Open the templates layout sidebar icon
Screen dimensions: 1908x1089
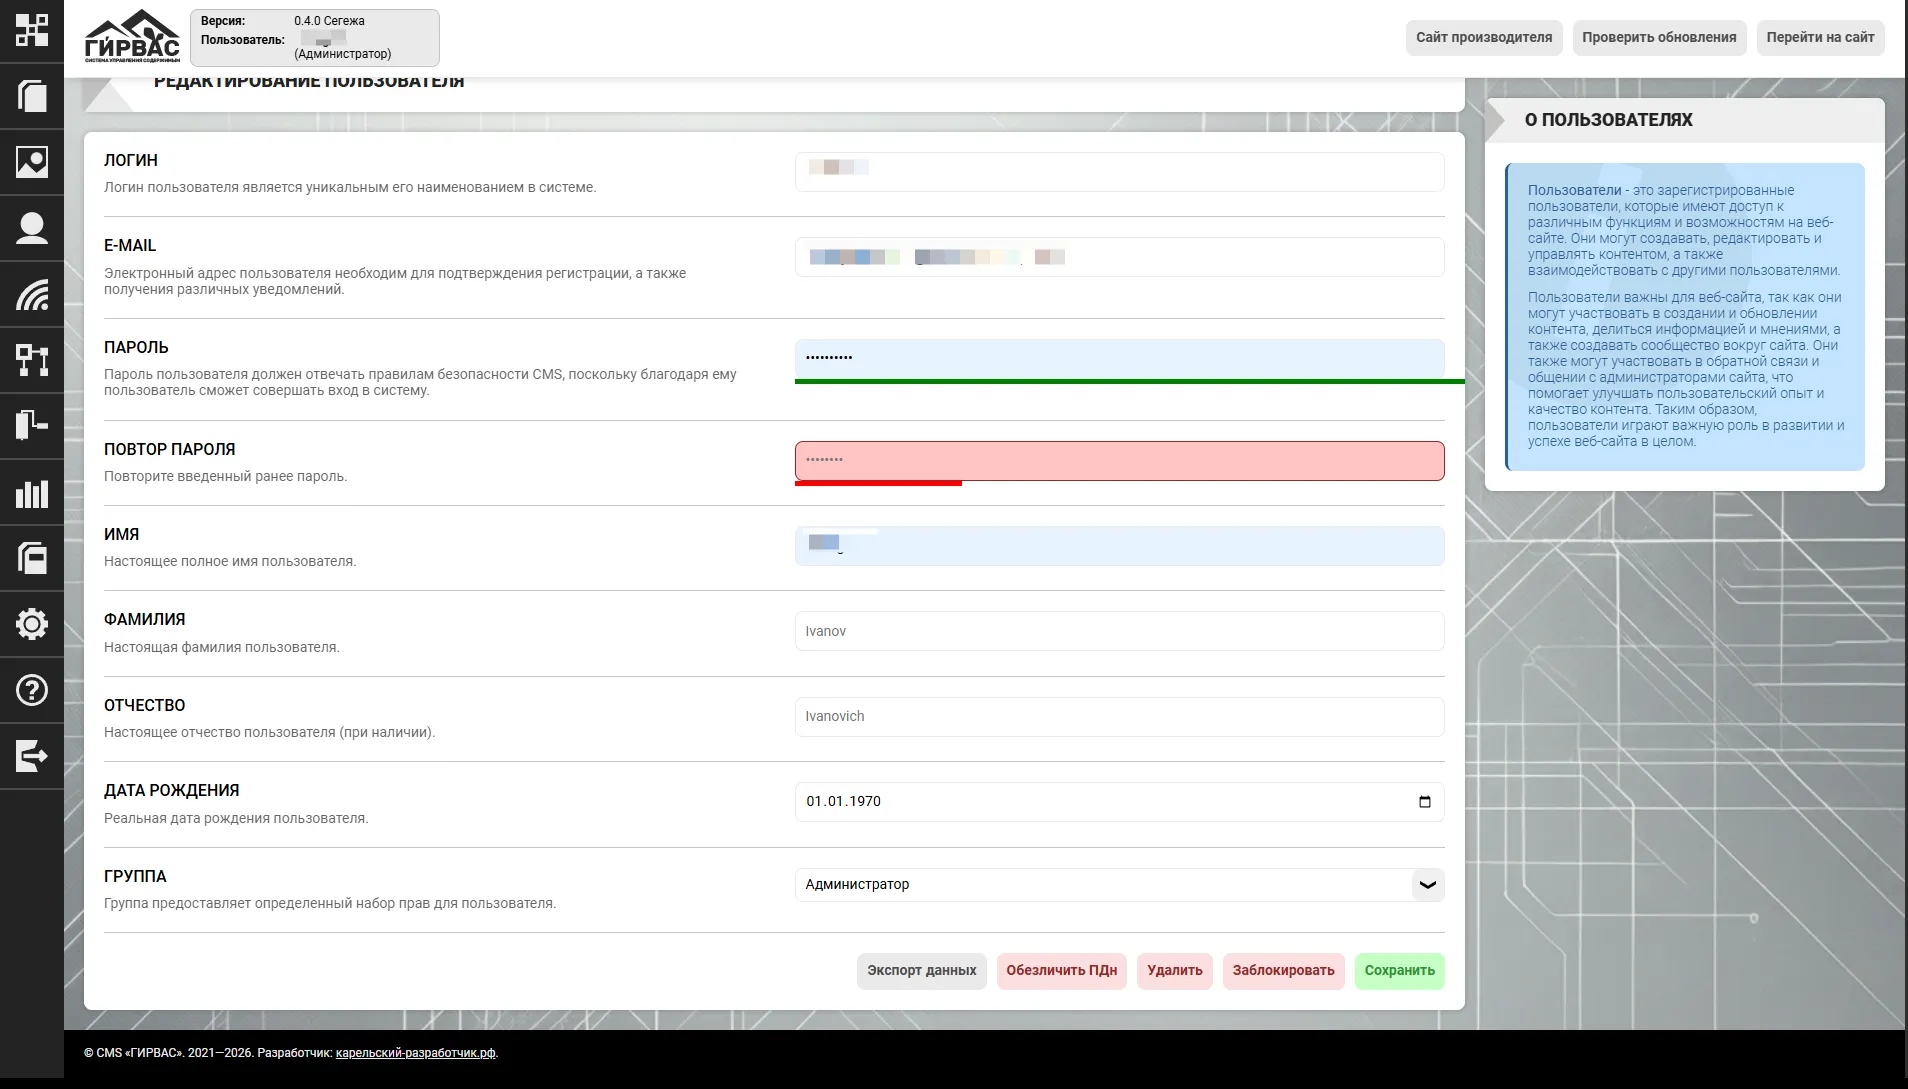pos(32,425)
